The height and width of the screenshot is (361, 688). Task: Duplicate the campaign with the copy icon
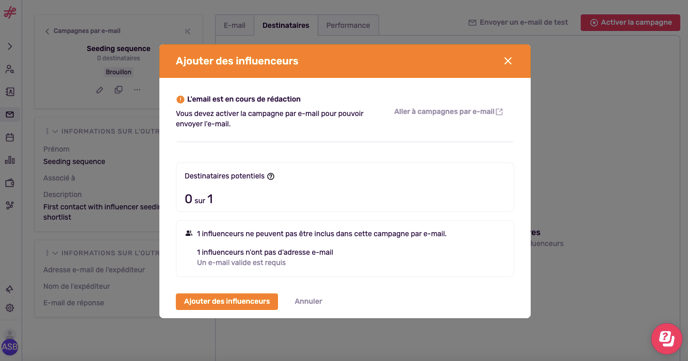point(118,90)
